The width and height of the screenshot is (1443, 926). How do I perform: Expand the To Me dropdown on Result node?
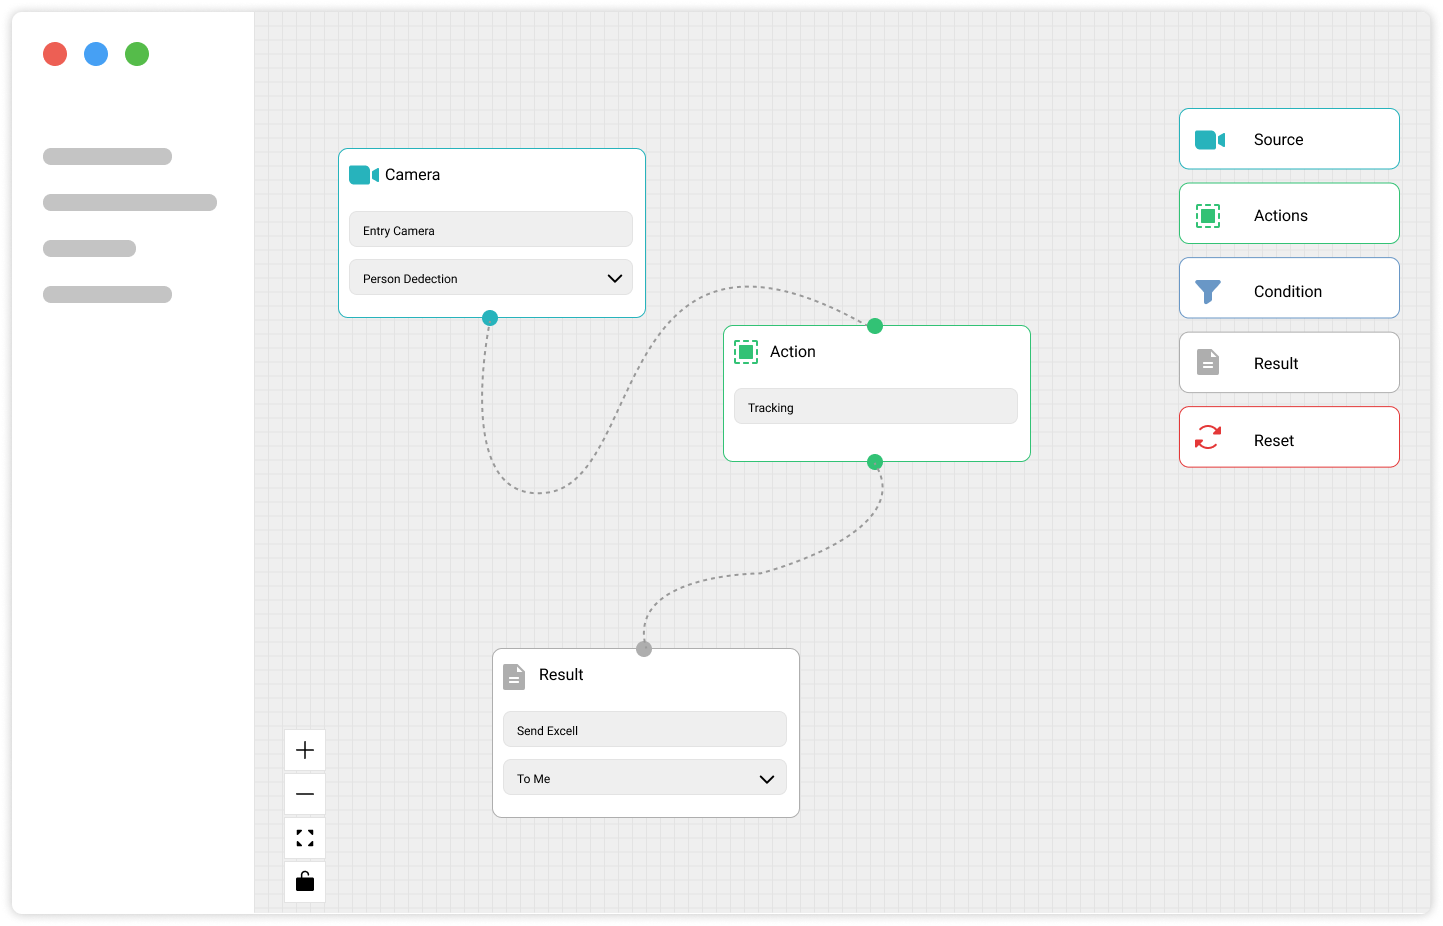pos(644,777)
